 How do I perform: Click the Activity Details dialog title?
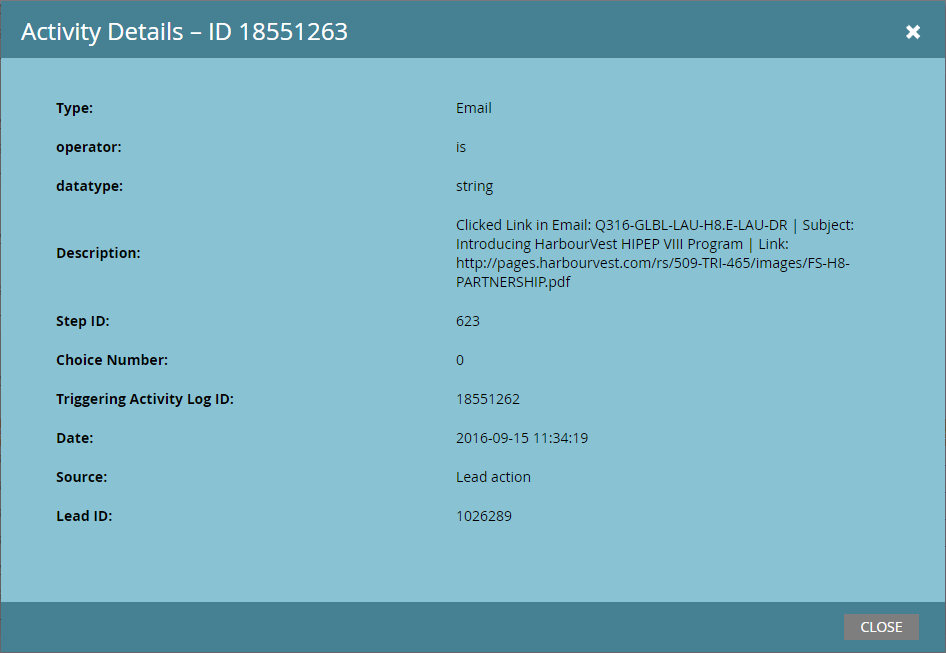point(184,32)
